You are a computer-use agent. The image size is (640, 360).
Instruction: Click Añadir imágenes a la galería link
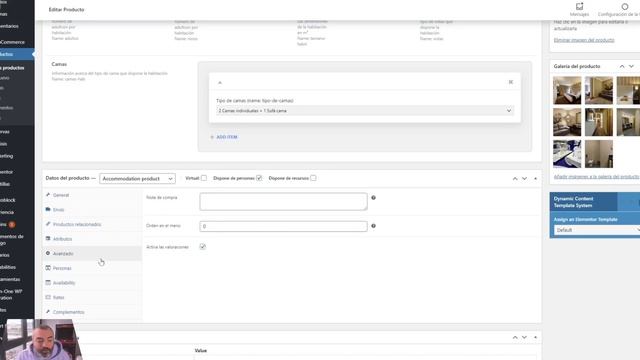(x=596, y=177)
